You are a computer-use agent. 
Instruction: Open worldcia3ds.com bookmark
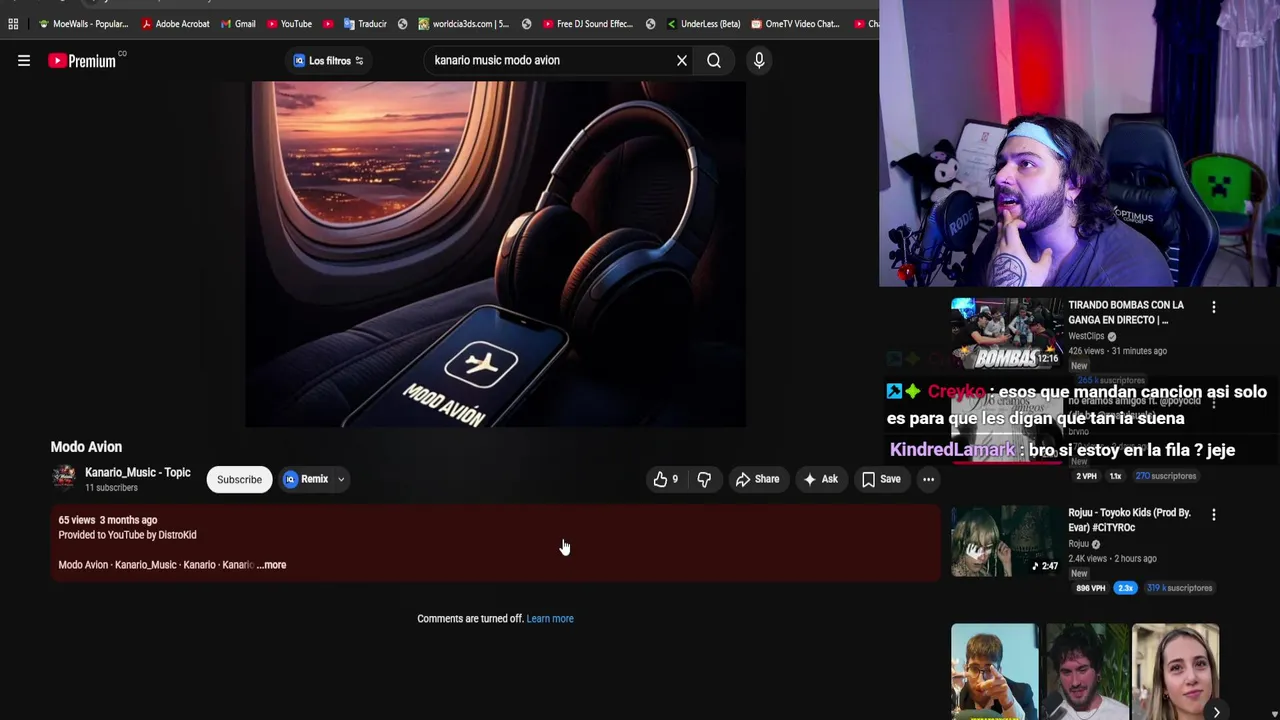[x=464, y=24]
